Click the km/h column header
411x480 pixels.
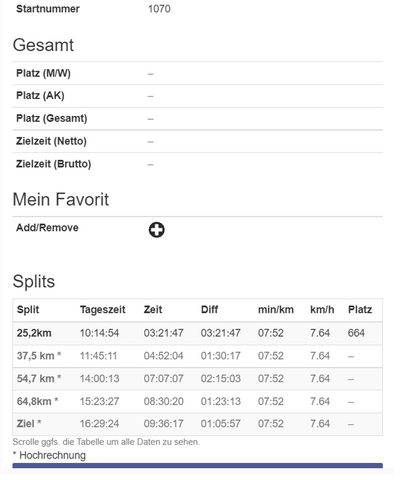tap(322, 310)
